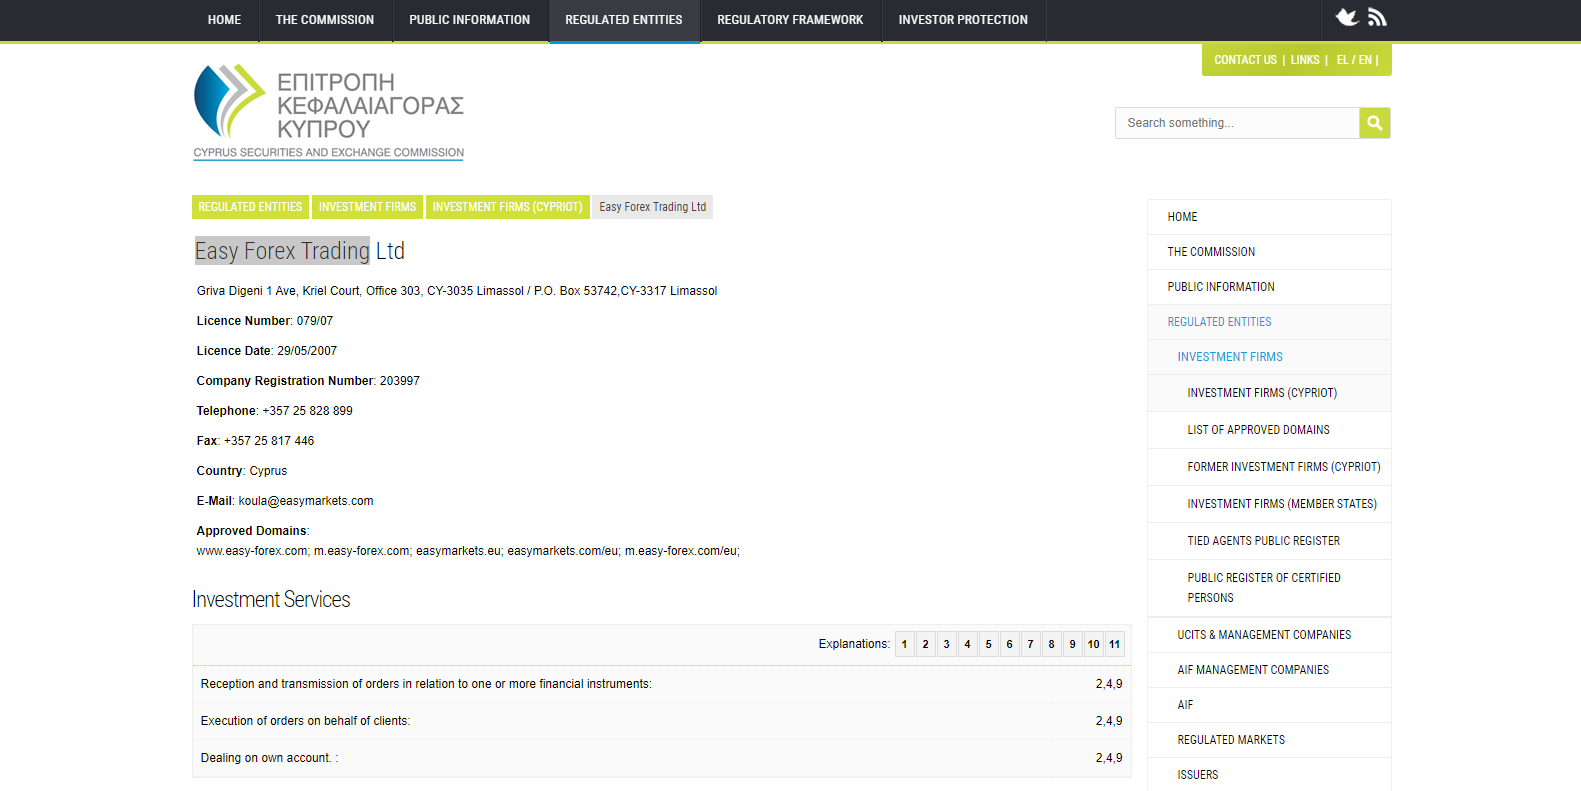The height and width of the screenshot is (791, 1581).
Task: Open Public Information top menu
Action: tap(470, 20)
